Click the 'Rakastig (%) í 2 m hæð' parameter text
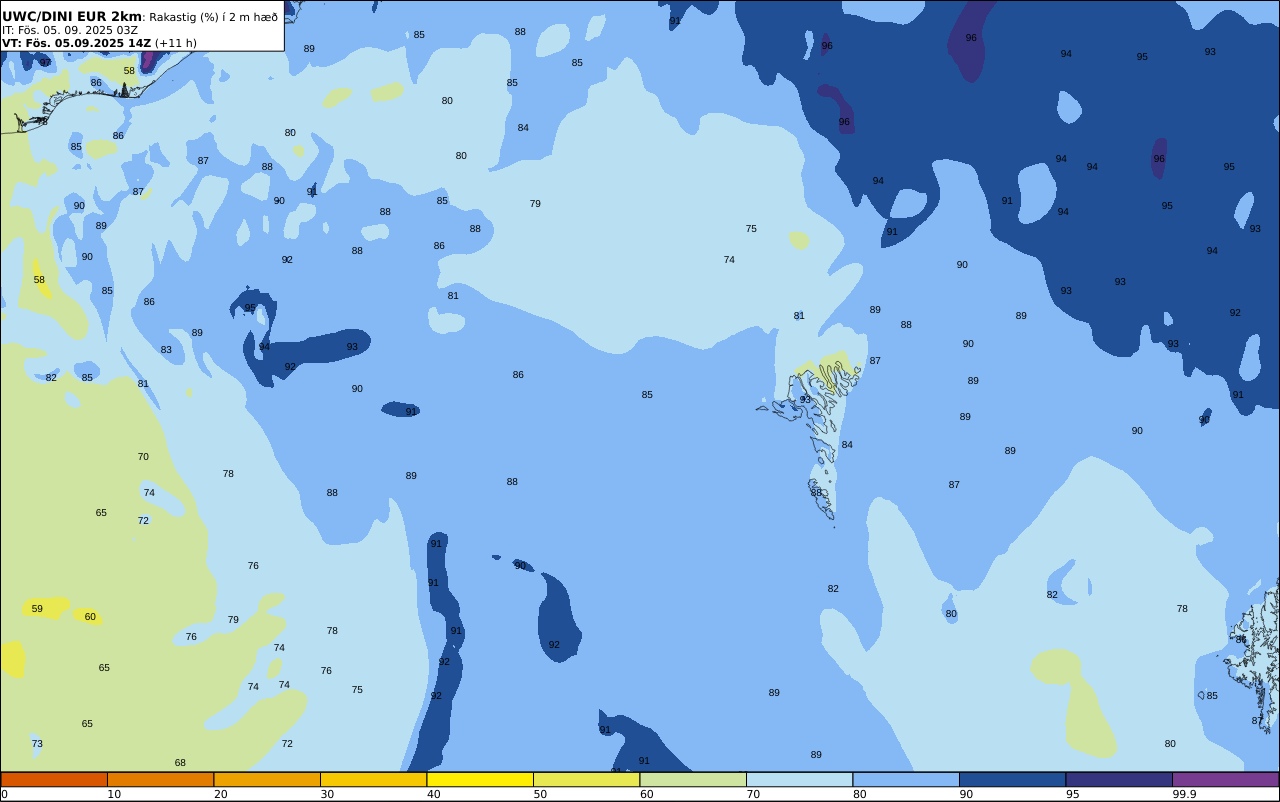The height and width of the screenshot is (802, 1280). 214,17
